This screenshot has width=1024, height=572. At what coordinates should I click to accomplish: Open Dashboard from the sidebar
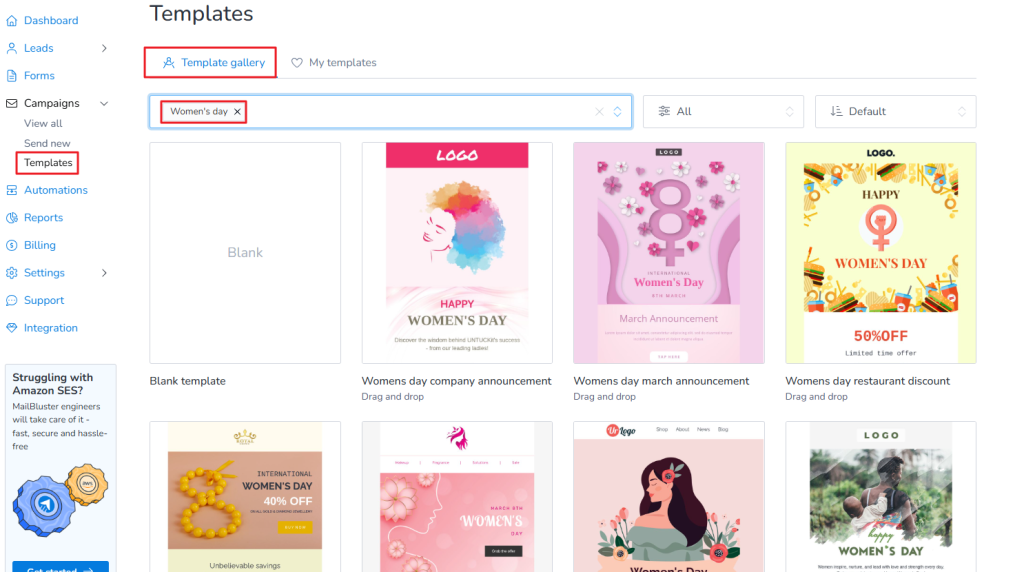[51, 21]
